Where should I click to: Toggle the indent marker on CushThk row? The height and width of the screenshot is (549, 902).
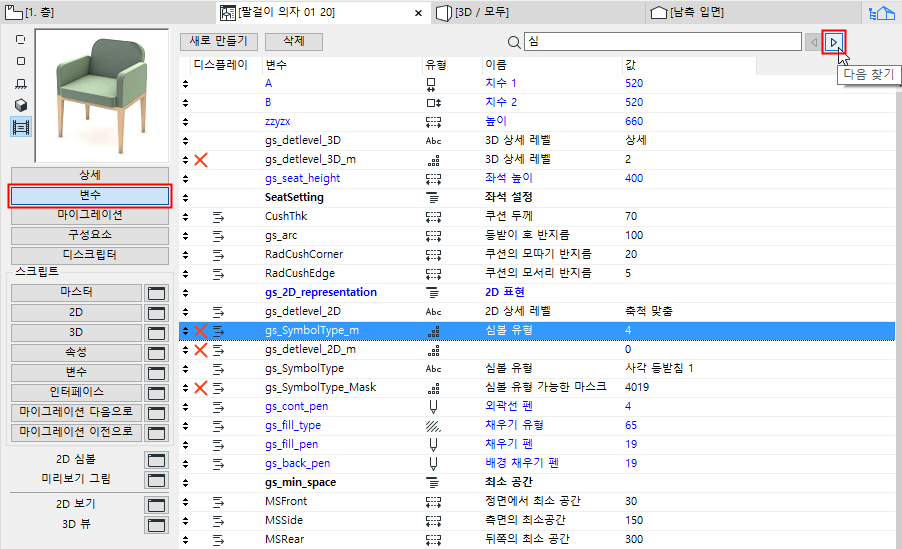pos(218,218)
